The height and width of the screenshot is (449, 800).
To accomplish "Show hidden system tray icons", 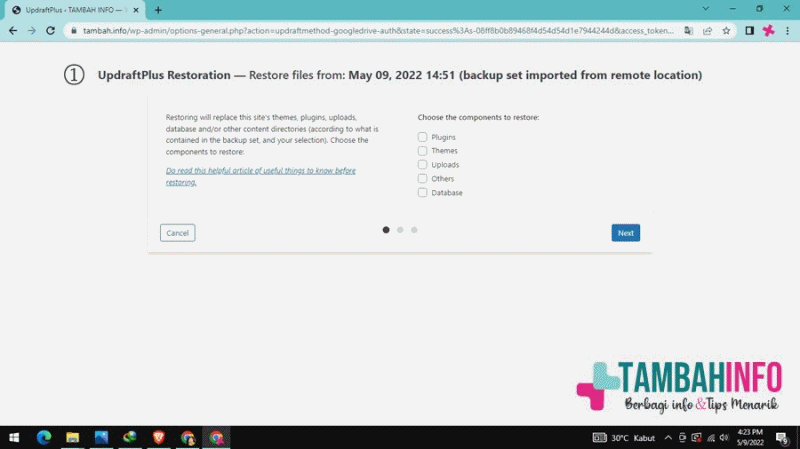I will (668, 438).
